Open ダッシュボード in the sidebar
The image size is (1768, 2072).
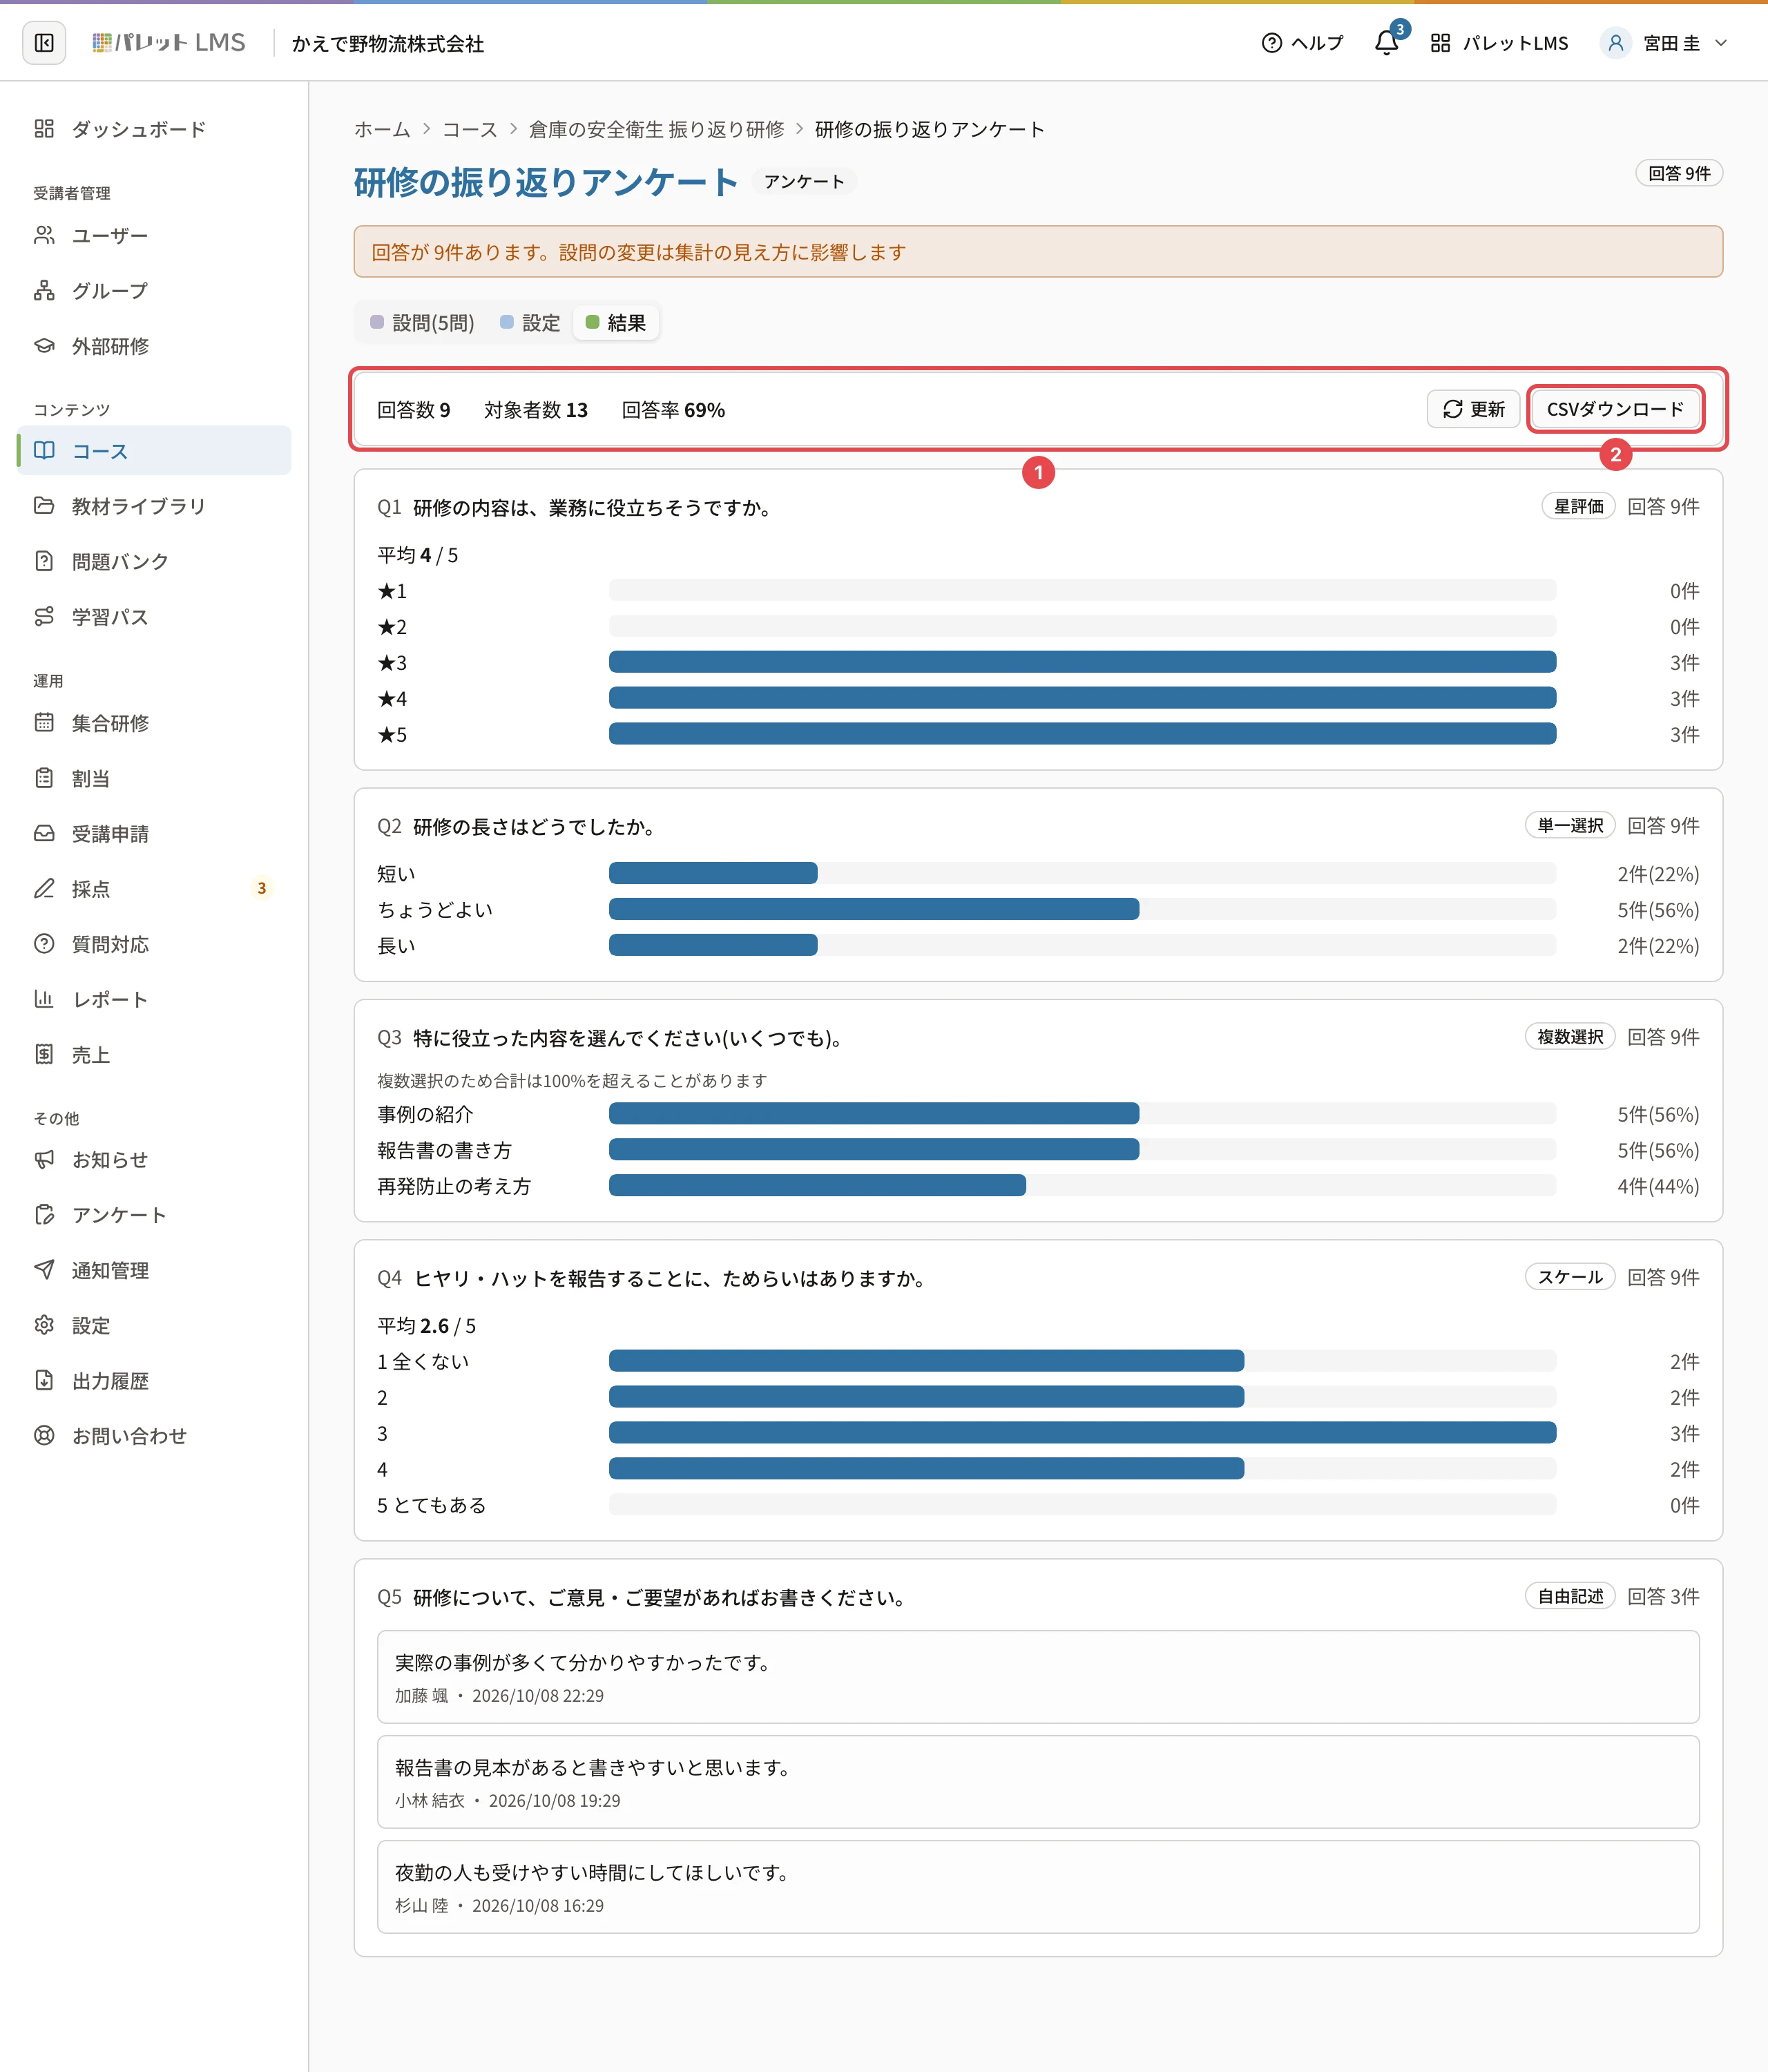[154, 129]
